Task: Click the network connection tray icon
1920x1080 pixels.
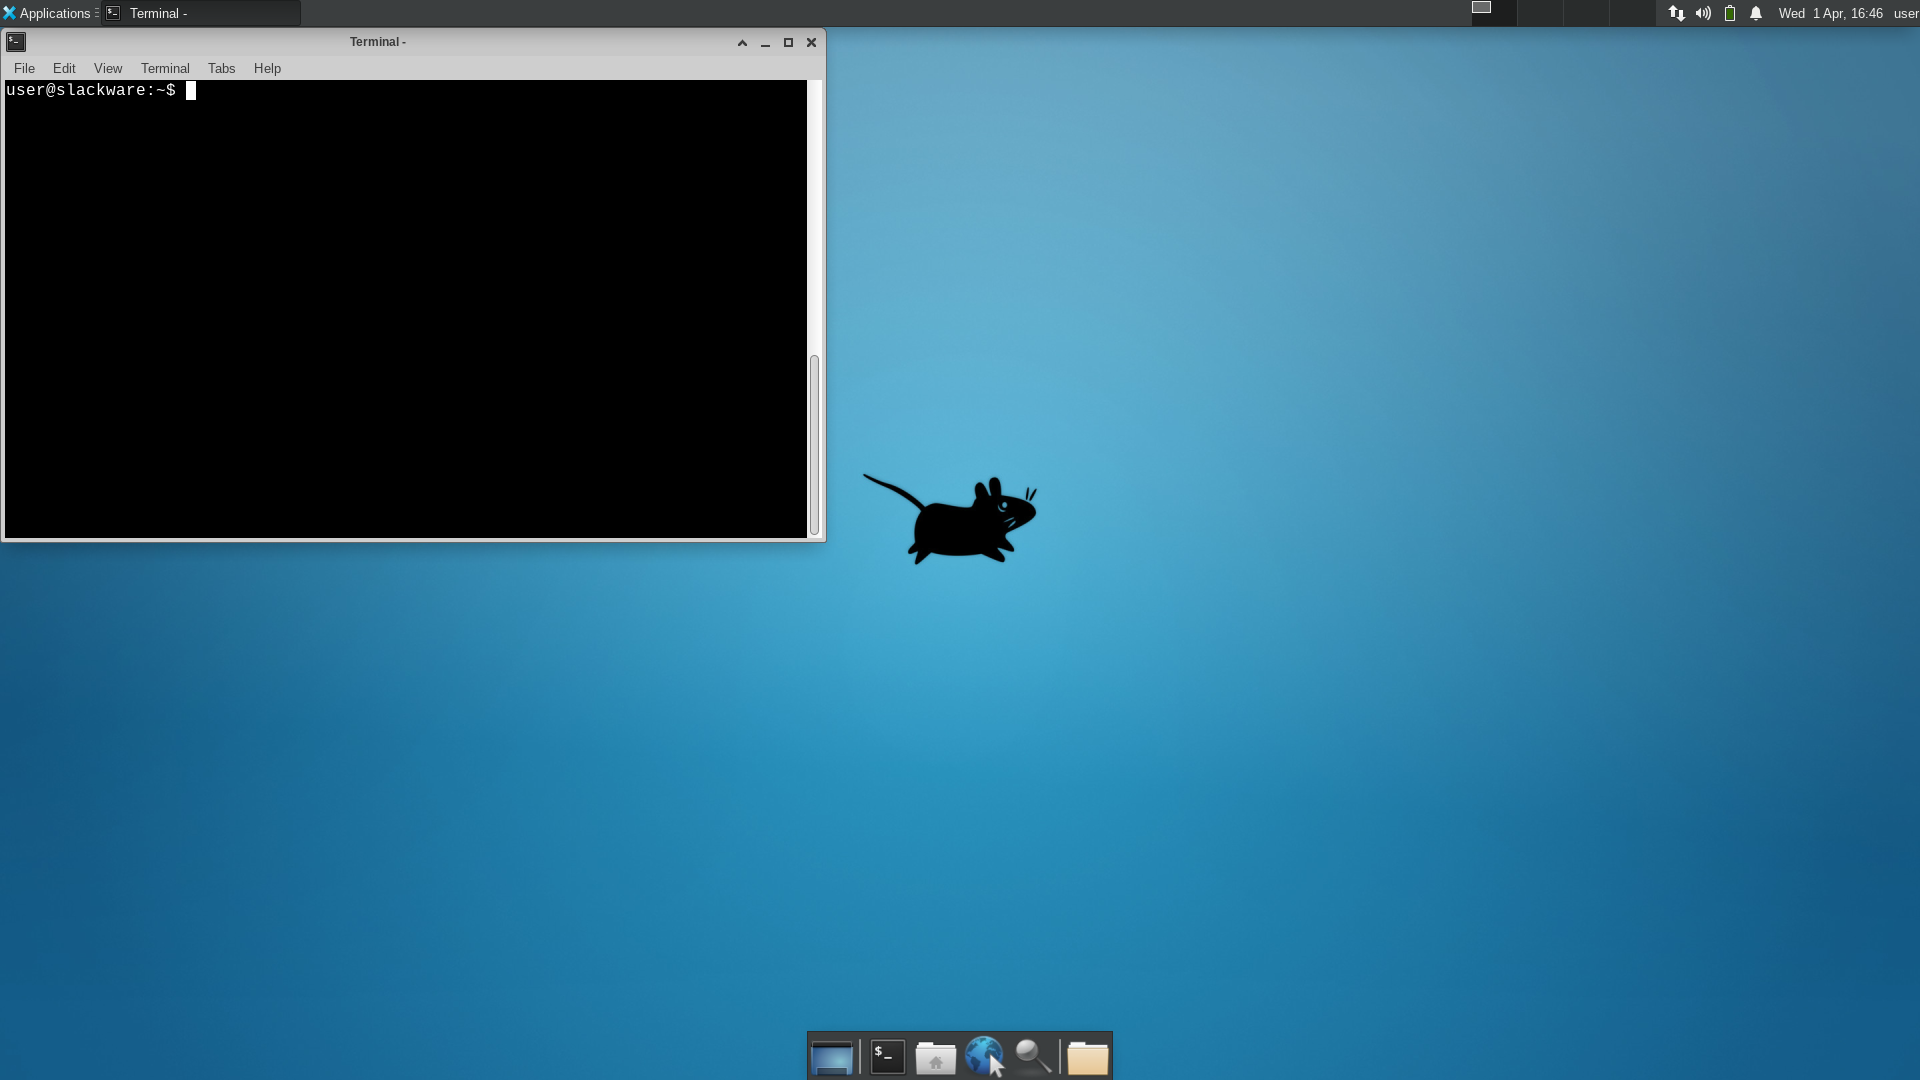Action: [1677, 13]
